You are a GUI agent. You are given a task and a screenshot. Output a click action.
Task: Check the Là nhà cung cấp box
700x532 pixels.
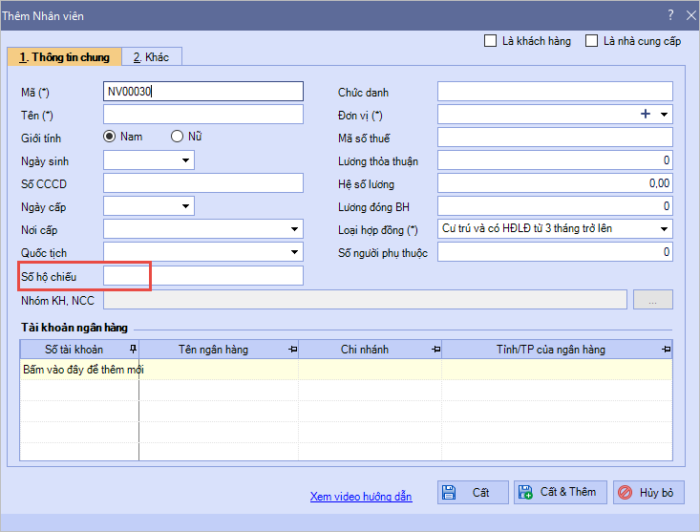click(x=592, y=41)
